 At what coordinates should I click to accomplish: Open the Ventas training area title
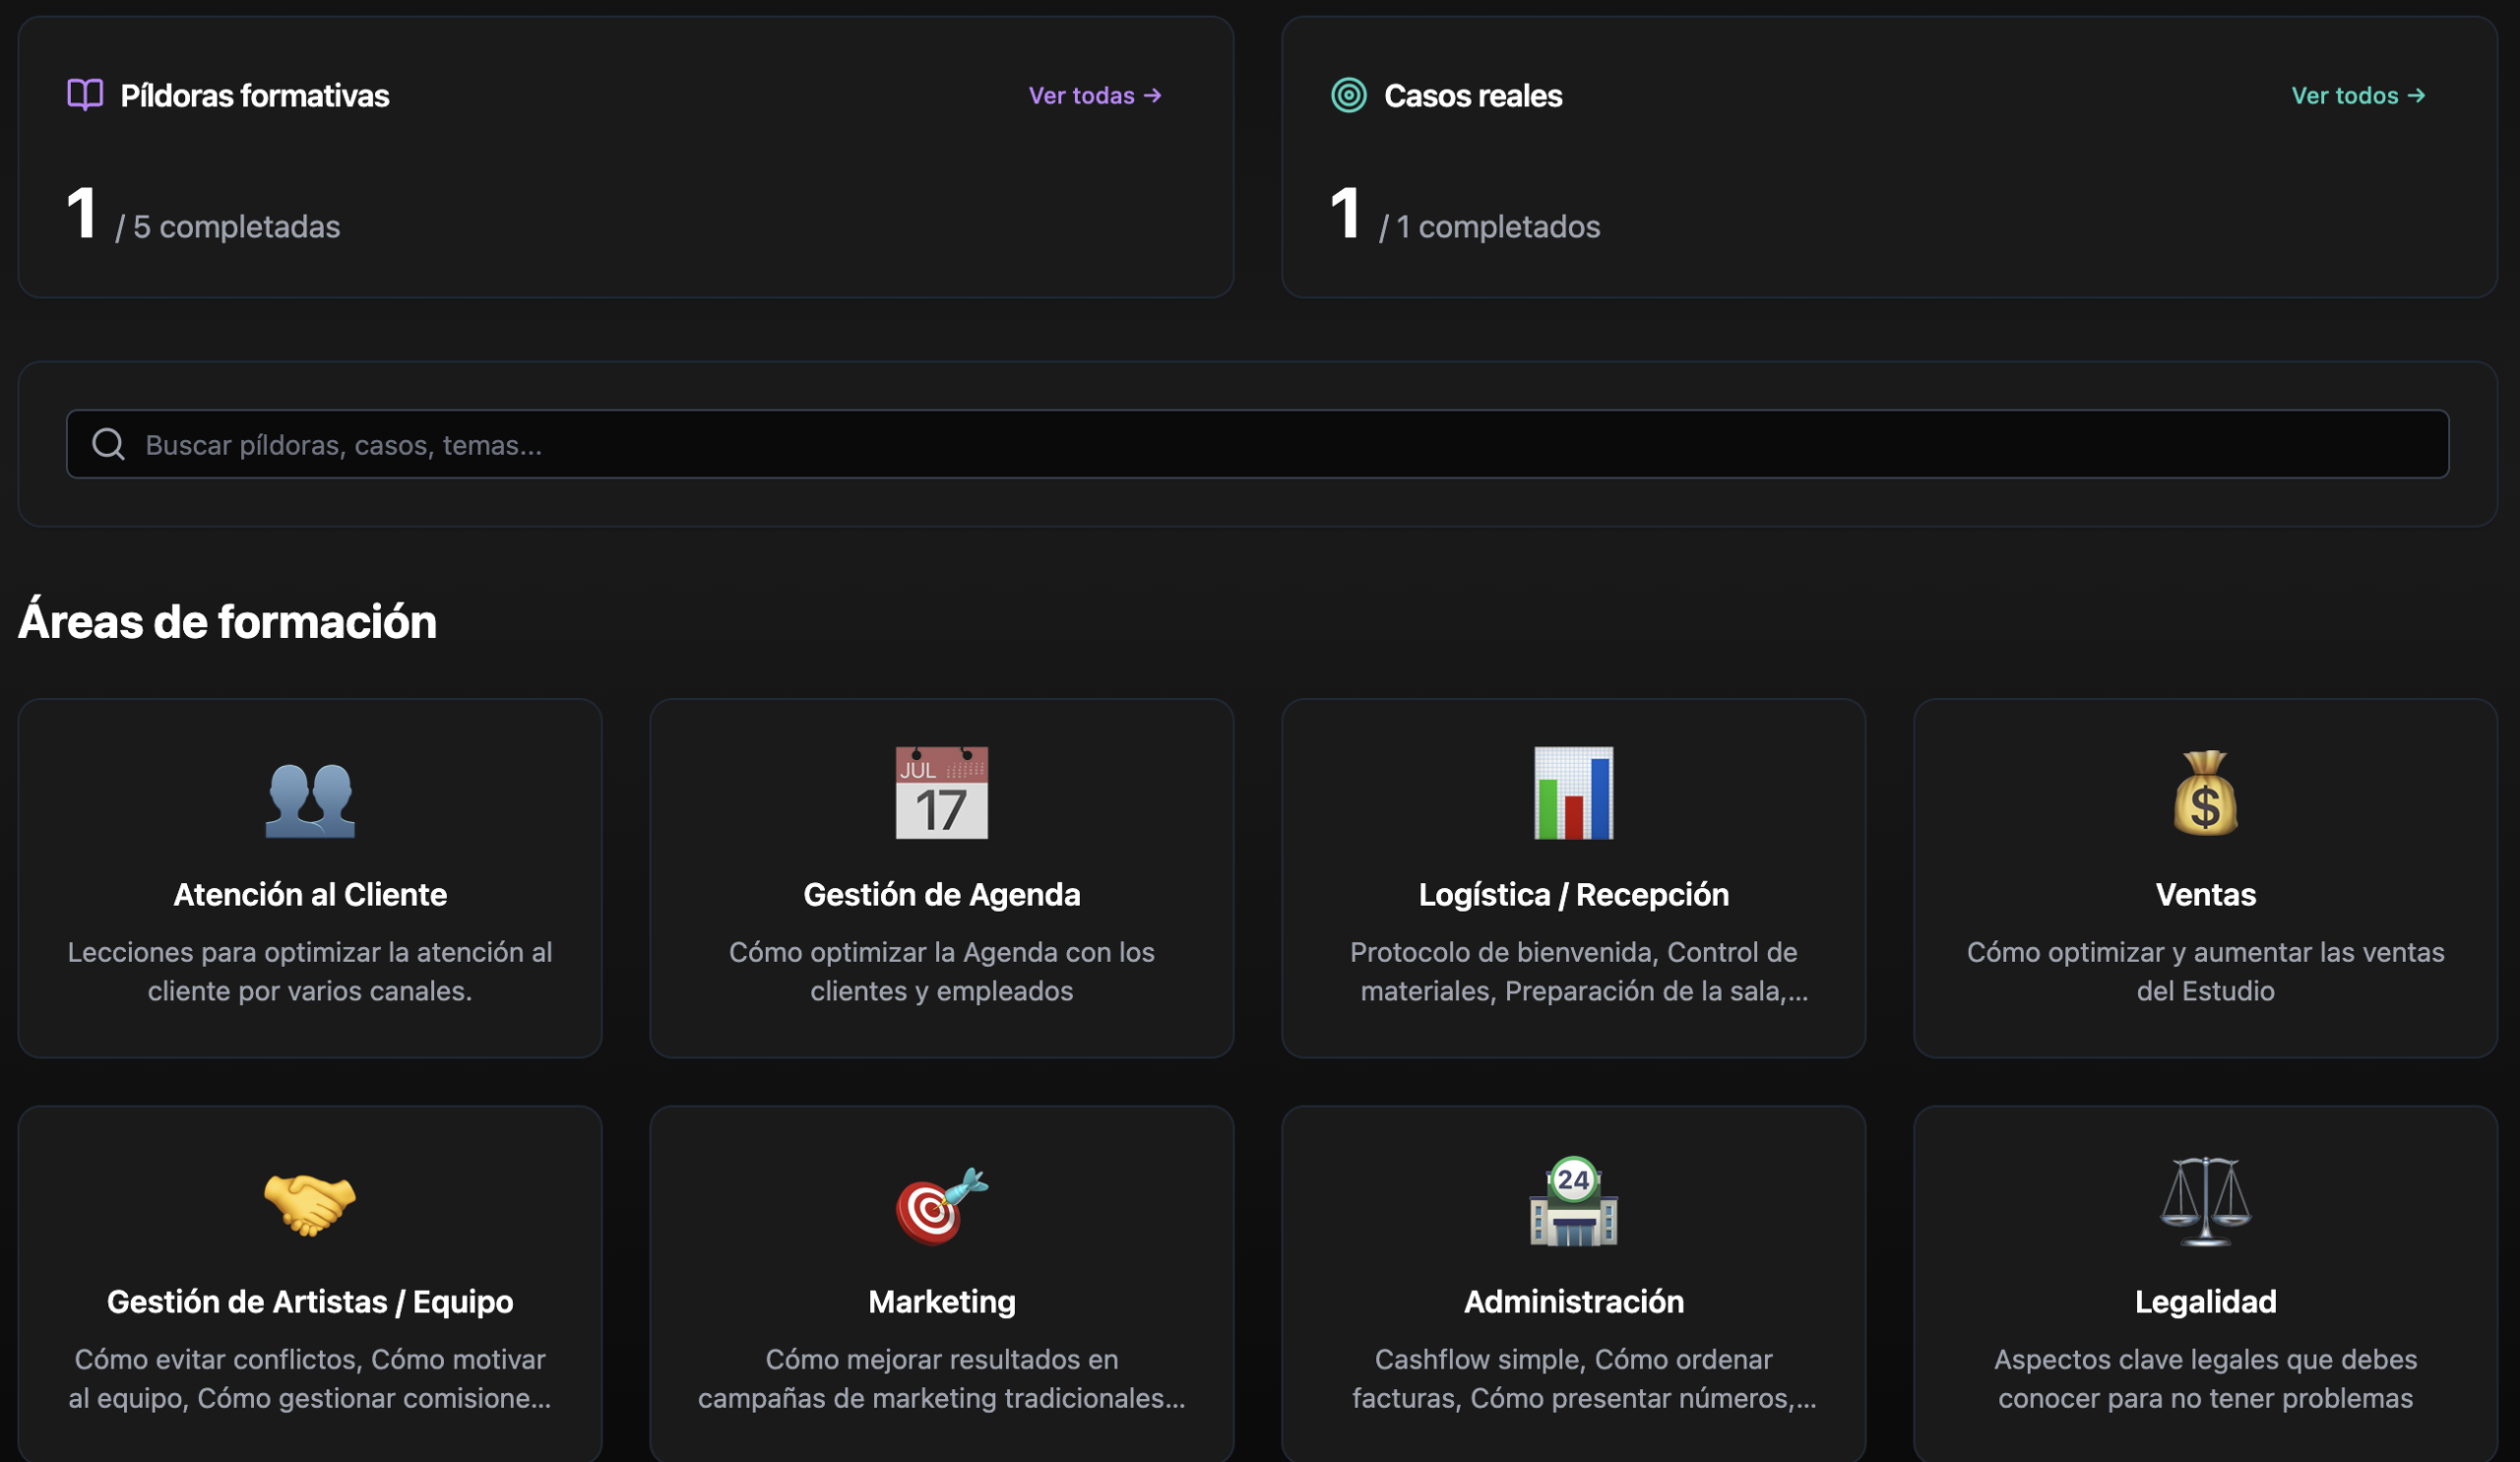[2205, 894]
